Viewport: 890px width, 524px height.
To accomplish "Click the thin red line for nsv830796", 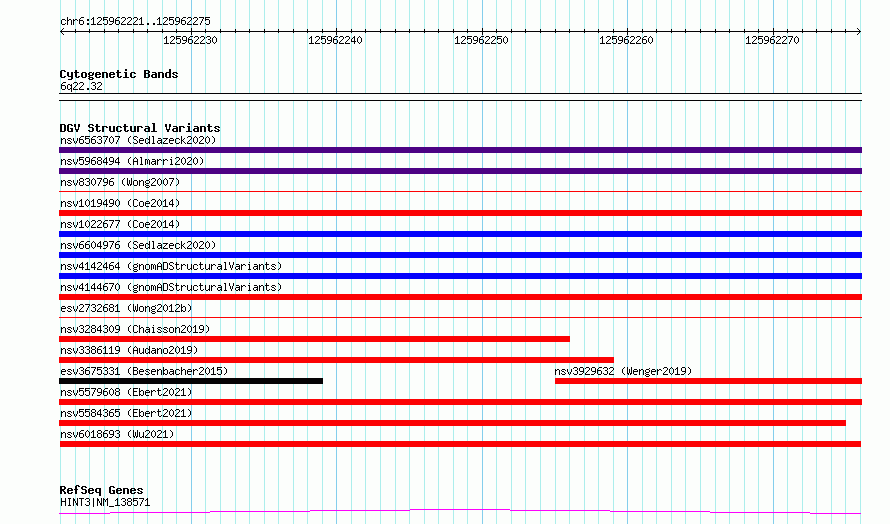I will [460, 192].
